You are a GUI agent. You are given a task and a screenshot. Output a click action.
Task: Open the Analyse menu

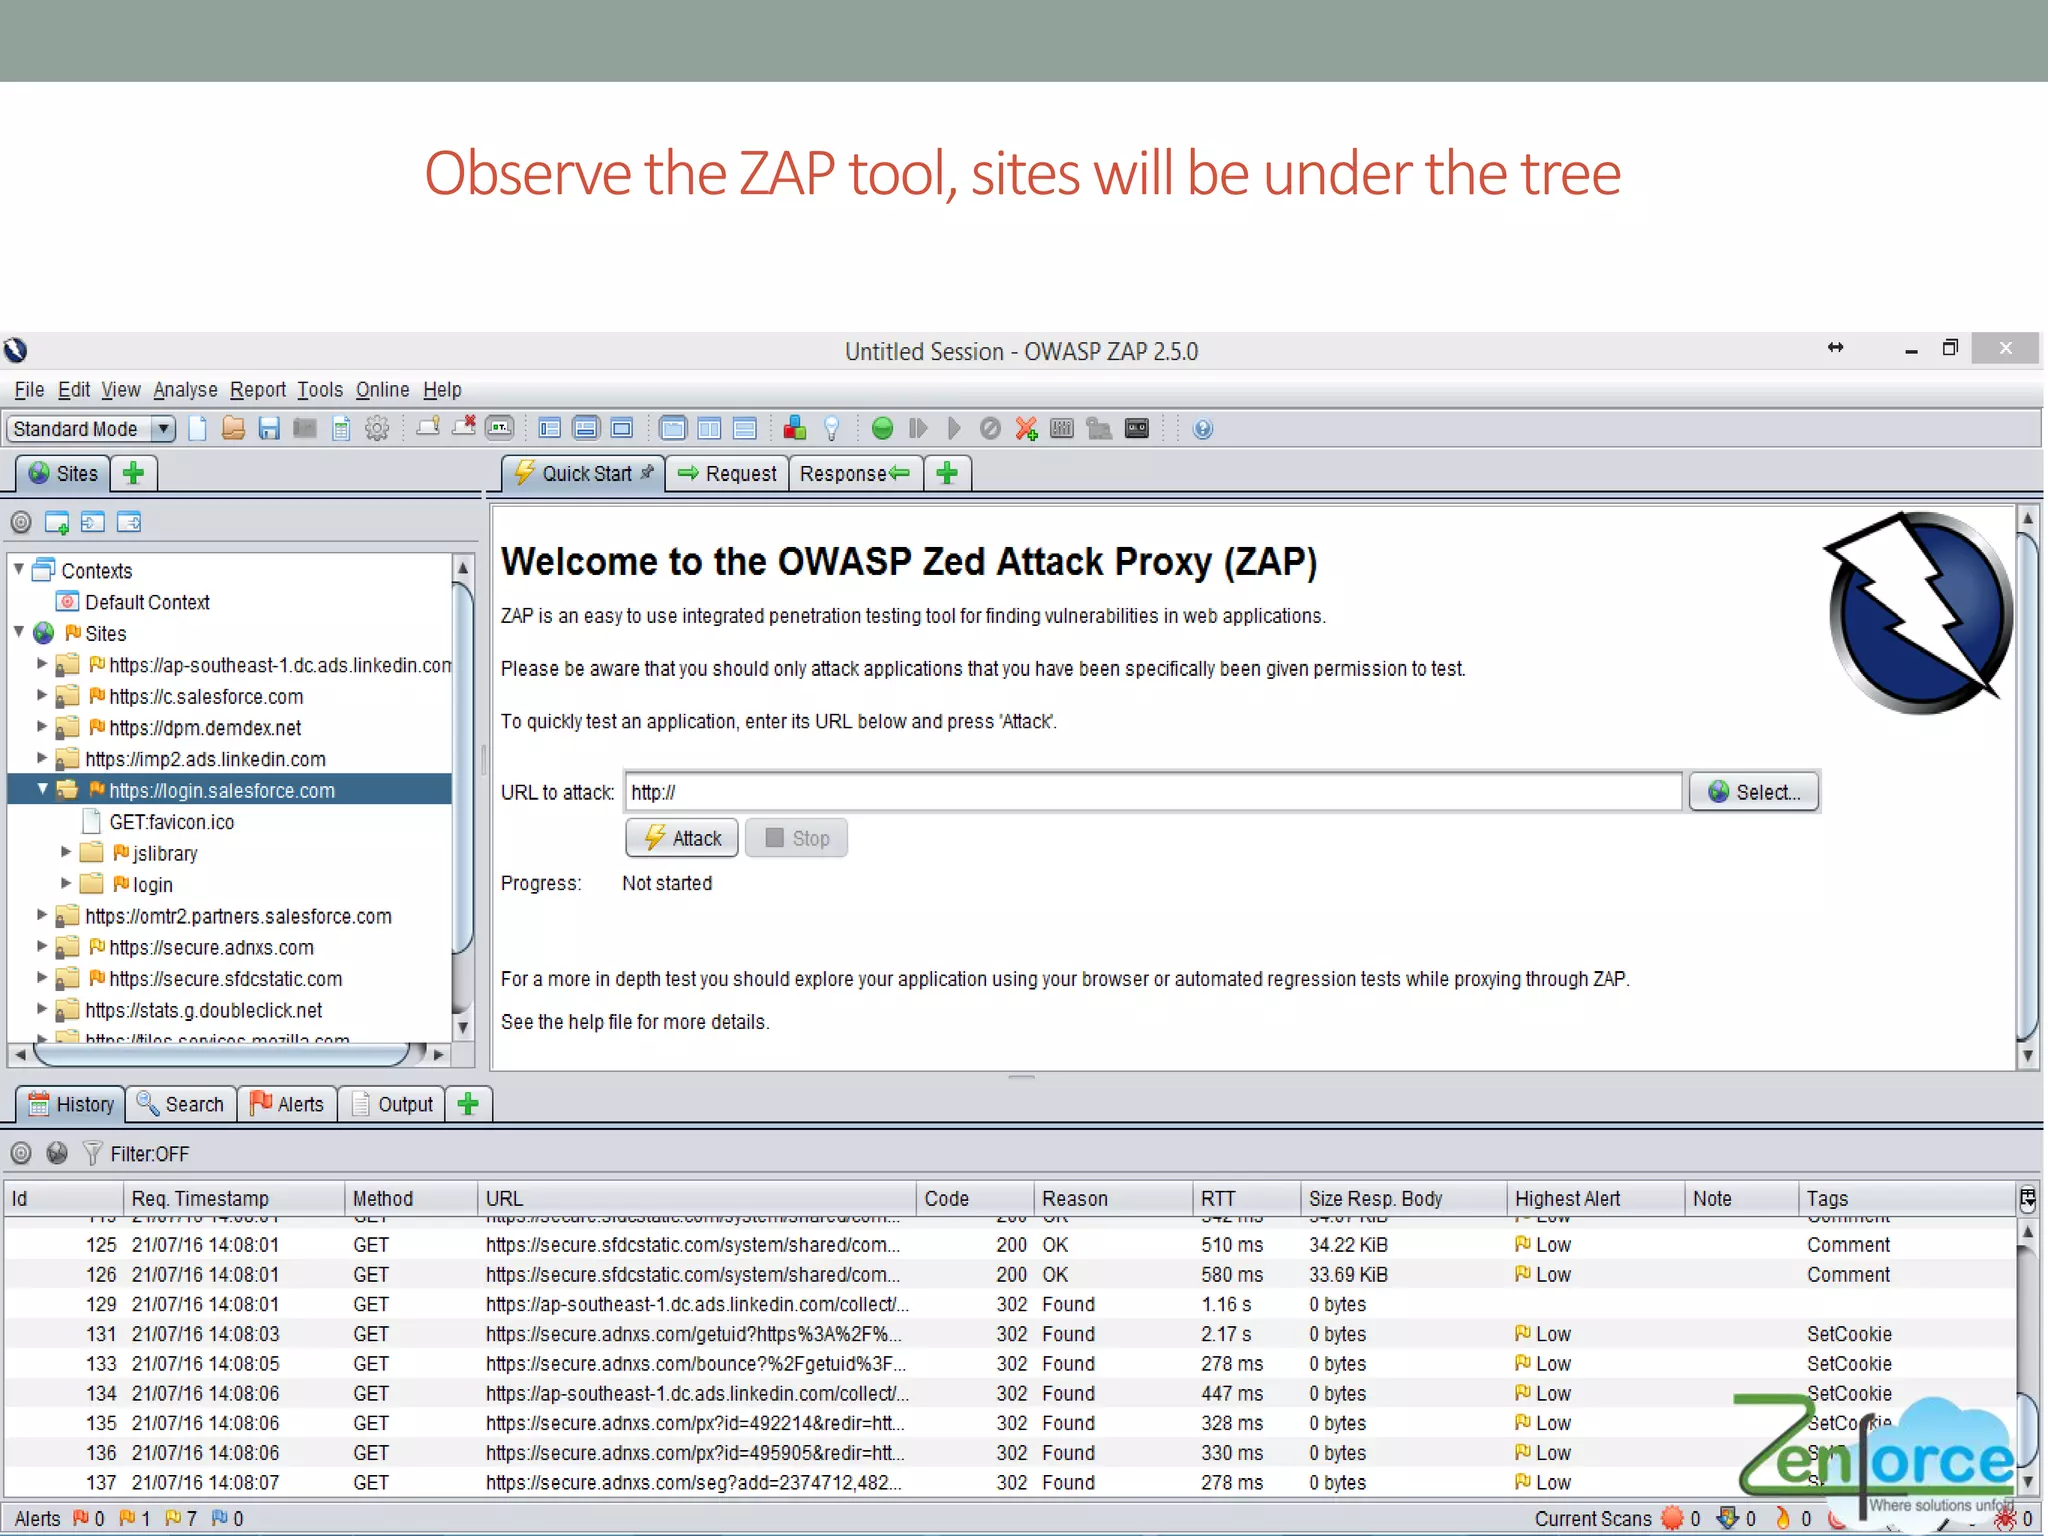click(x=185, y=390)
